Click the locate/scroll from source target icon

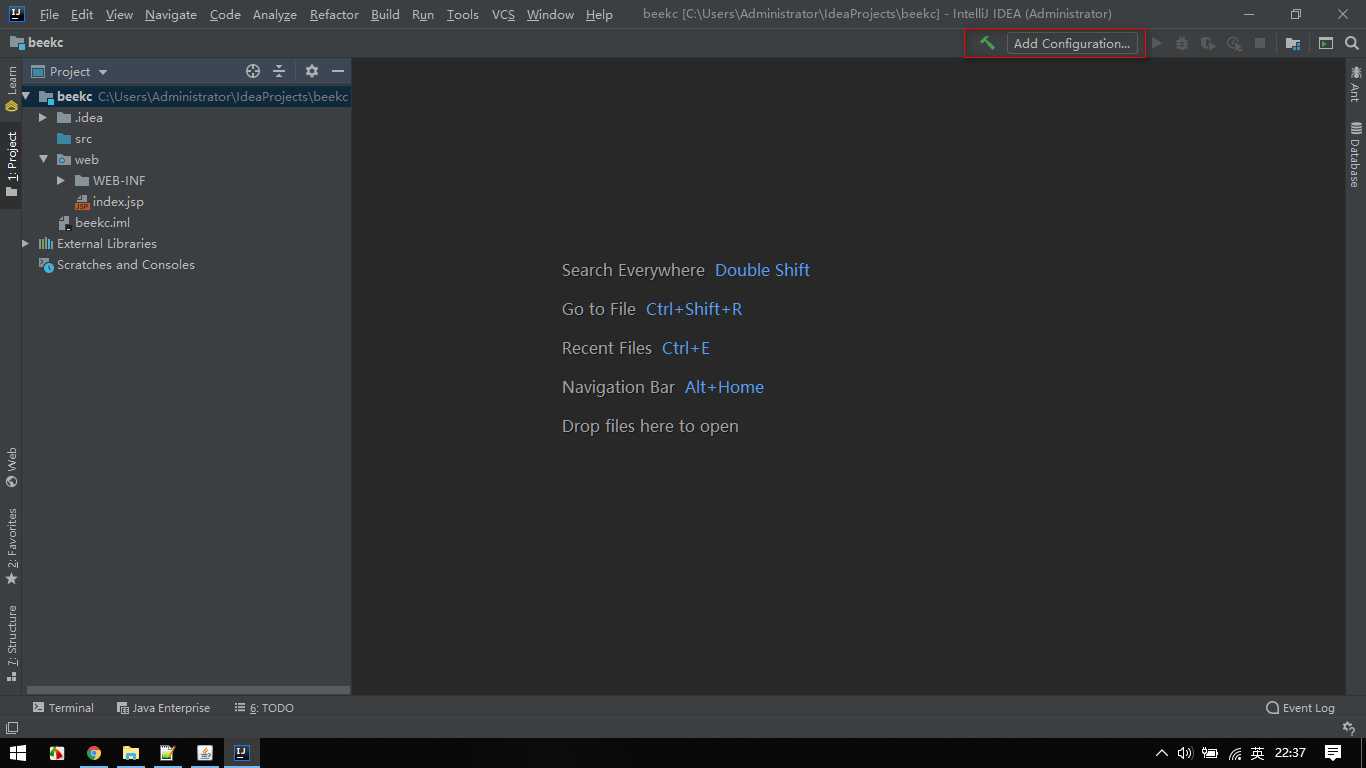[x=253, y=71]
